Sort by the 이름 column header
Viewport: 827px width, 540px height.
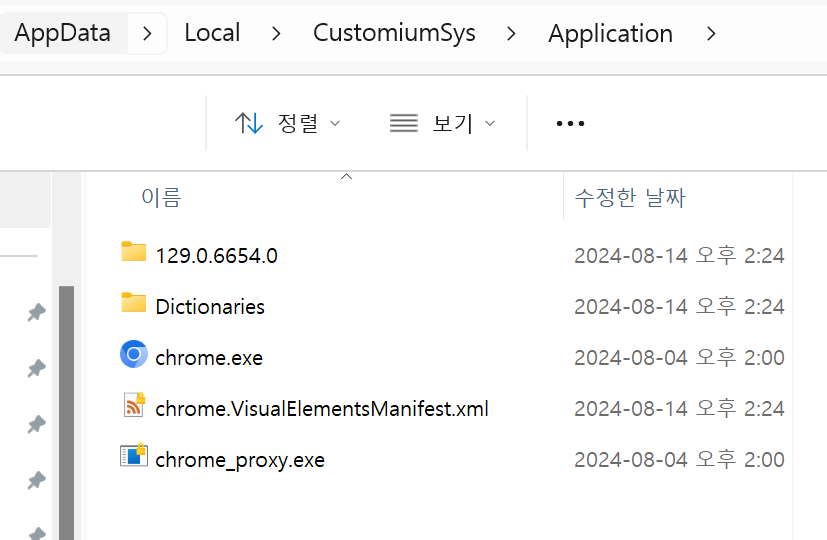(x=161, y=198)
